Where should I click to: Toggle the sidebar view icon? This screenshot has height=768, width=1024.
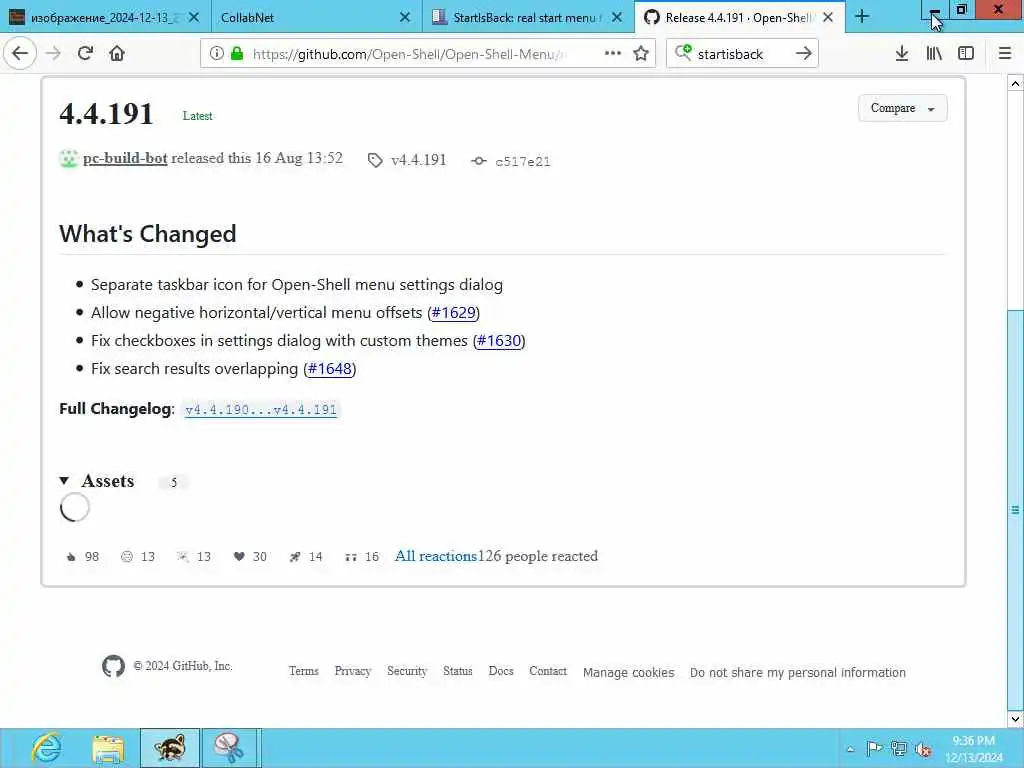point(966,54)
